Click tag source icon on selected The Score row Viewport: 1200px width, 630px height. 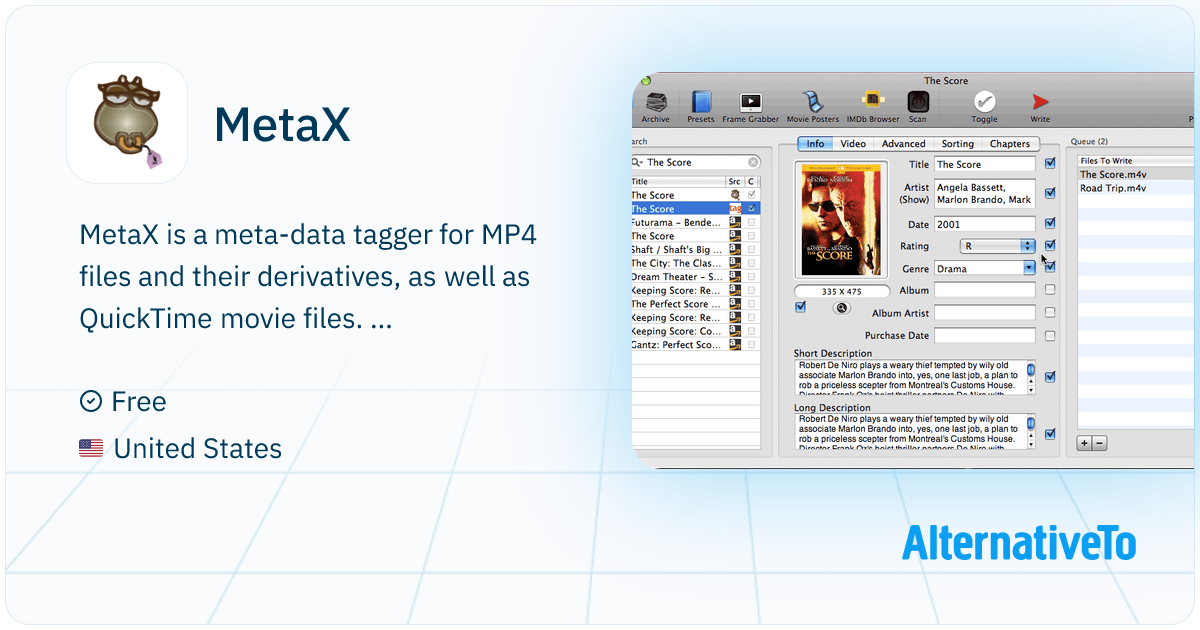(x=735, y=208)
